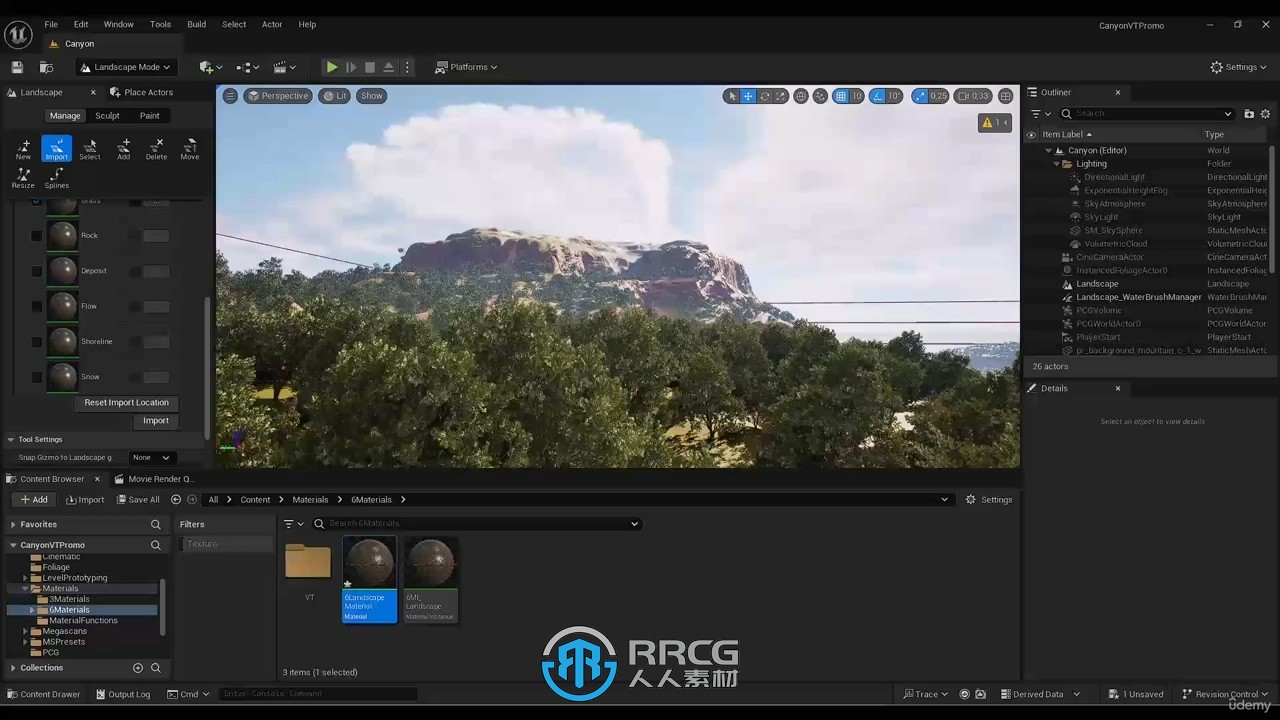This screenshot has width=1280, height=720.
Task: Click the Outliner search field
Action: click(1147, 114)
